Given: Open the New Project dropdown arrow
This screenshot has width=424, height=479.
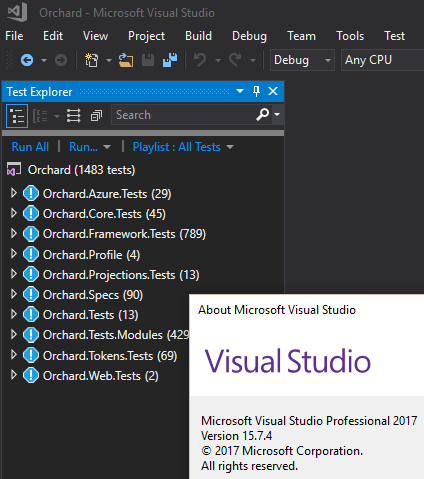Looking at the screenshot, I should click(109, 61).
